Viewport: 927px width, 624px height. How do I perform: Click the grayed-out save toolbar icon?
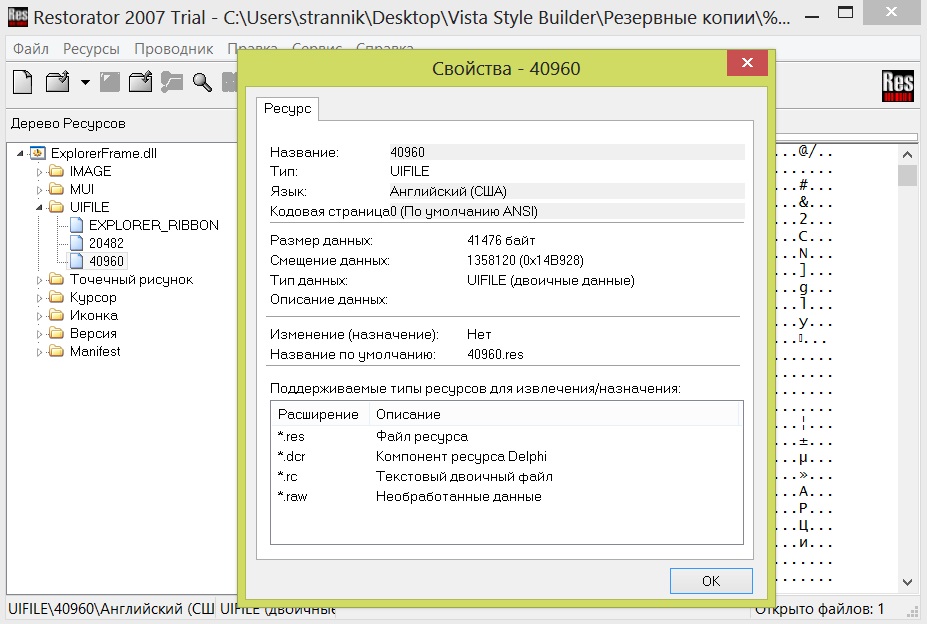tap(109, 82)
